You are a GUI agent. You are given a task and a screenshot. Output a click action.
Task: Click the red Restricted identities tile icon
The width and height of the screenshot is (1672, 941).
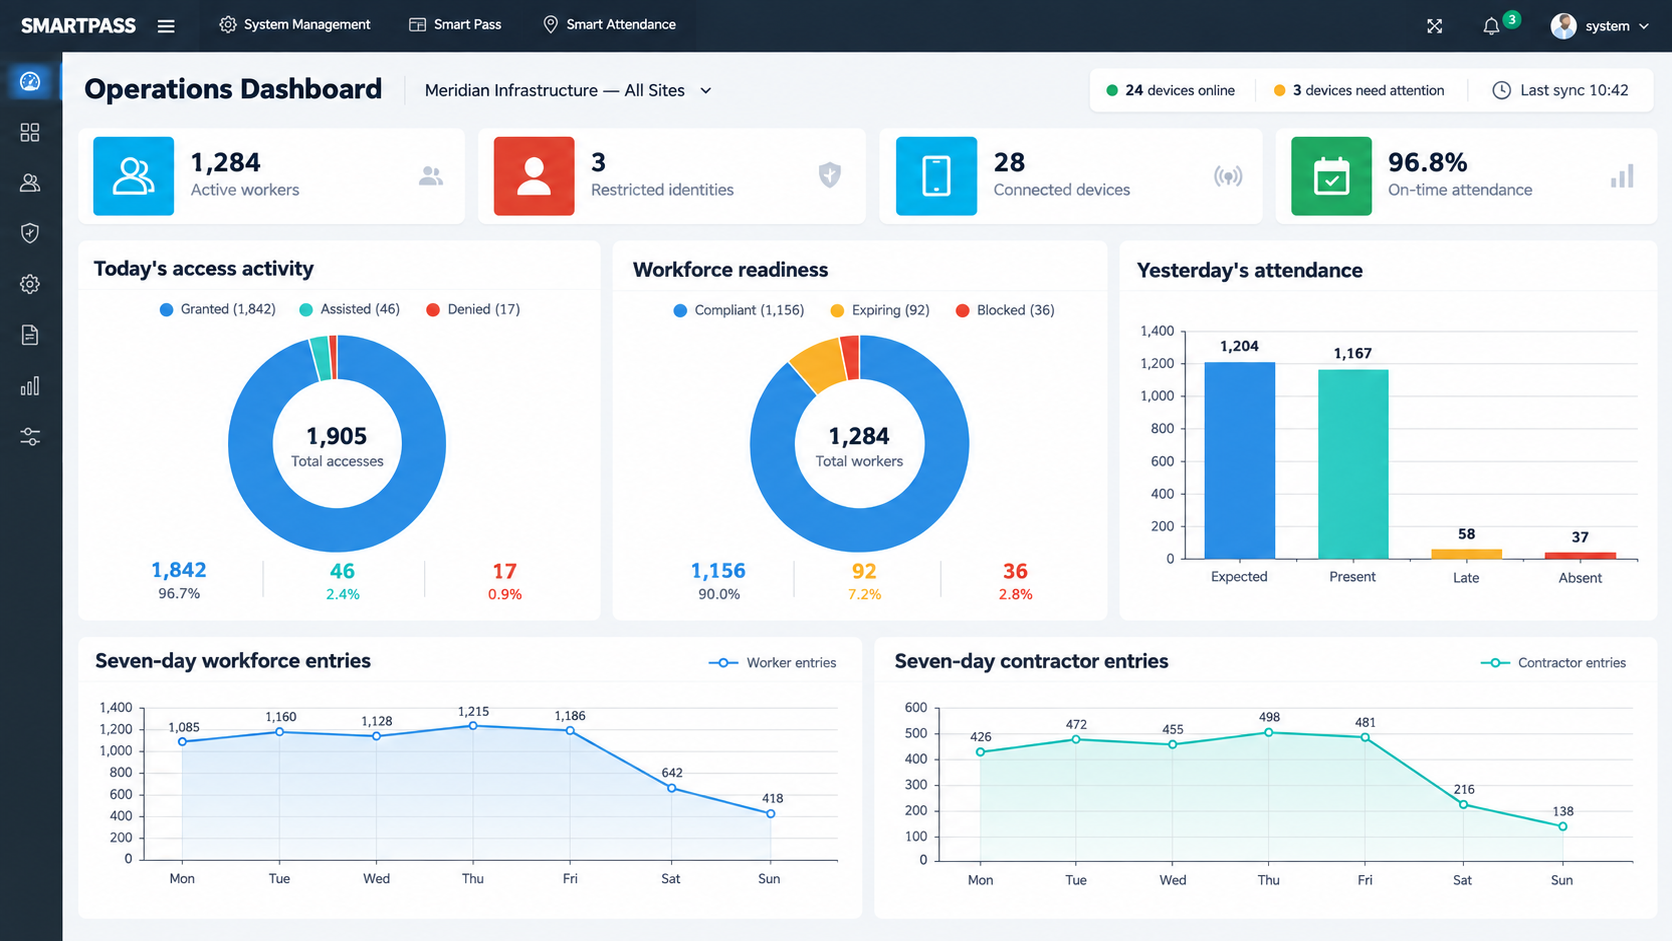pyautogui.click(x=534, y=176)
